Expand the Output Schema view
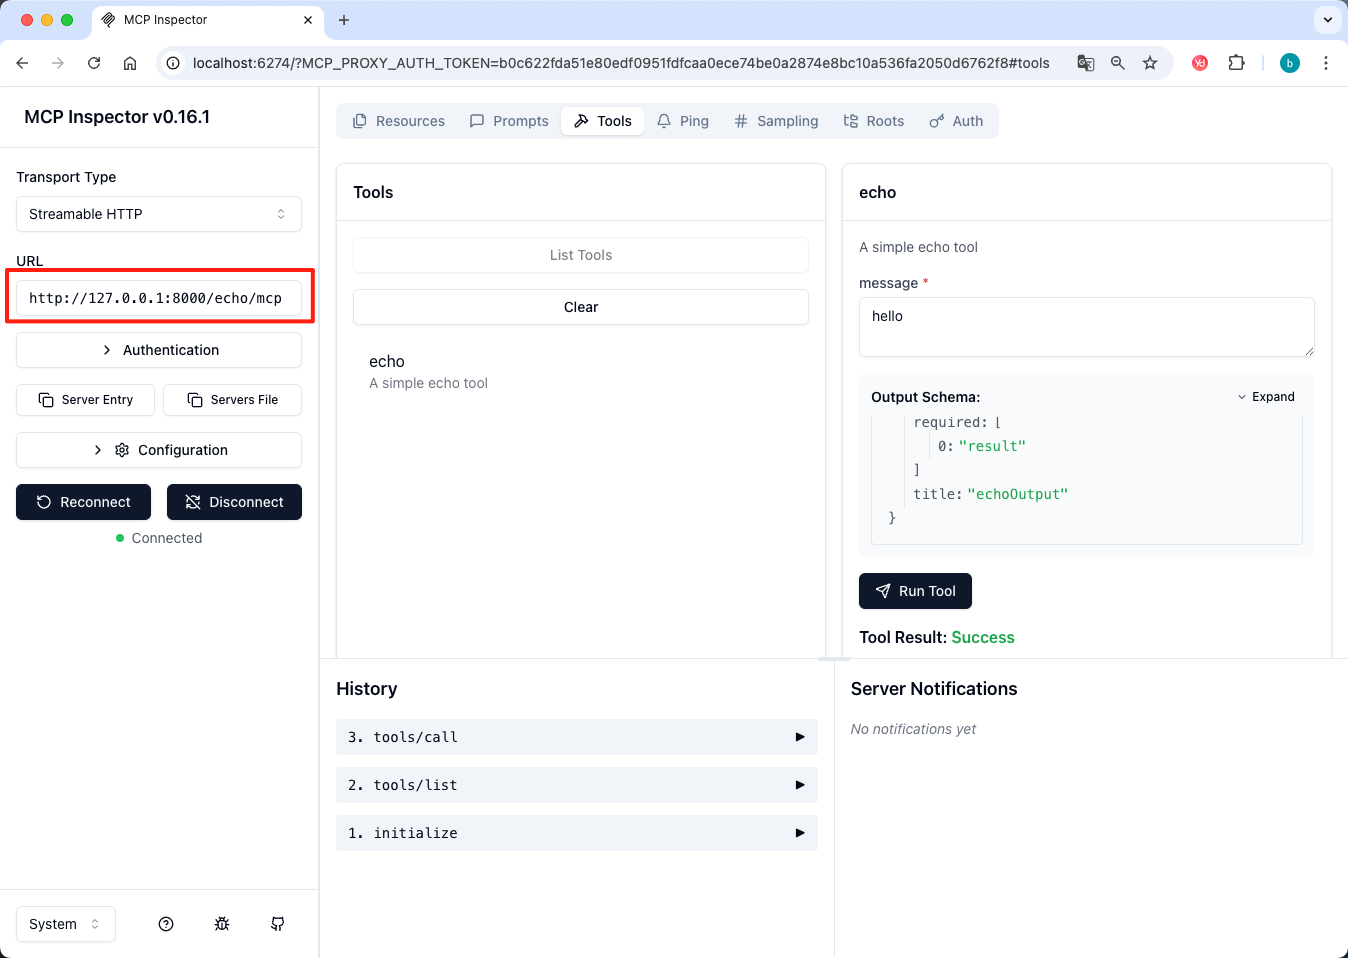Viewport: 1348px width, 958px height. pos(1266,397)
